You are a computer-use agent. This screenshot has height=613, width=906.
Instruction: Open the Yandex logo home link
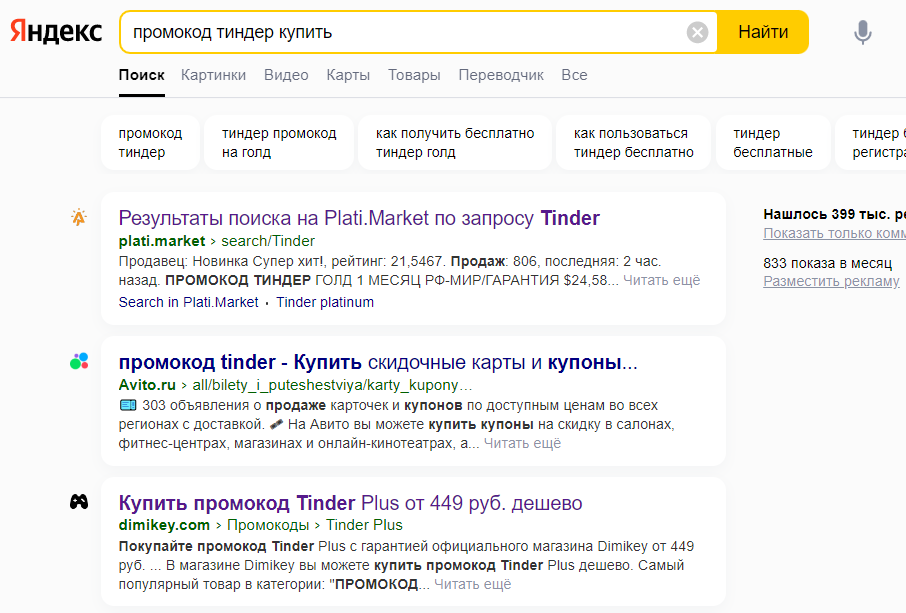56,32
